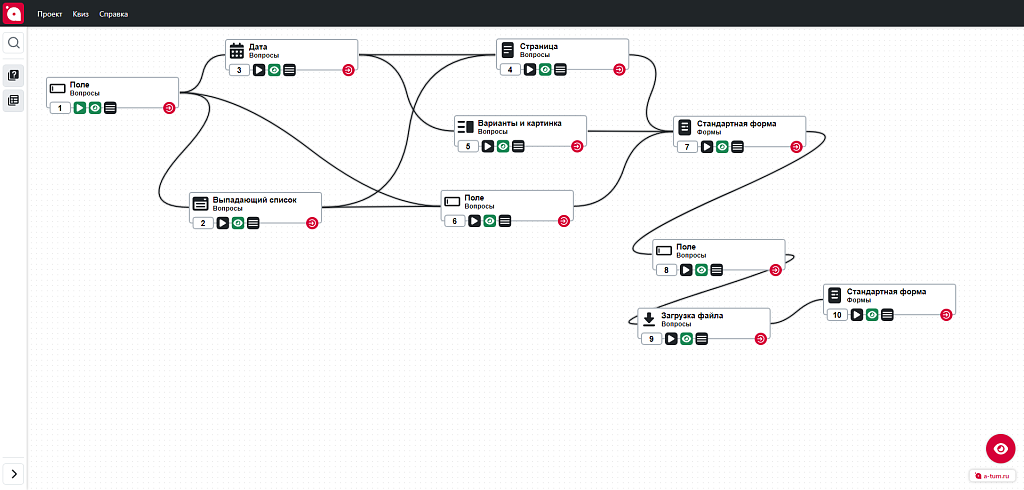
Task: Toggle the green eye on node 3
Action: pyautogui.click(x=274, y=70)
